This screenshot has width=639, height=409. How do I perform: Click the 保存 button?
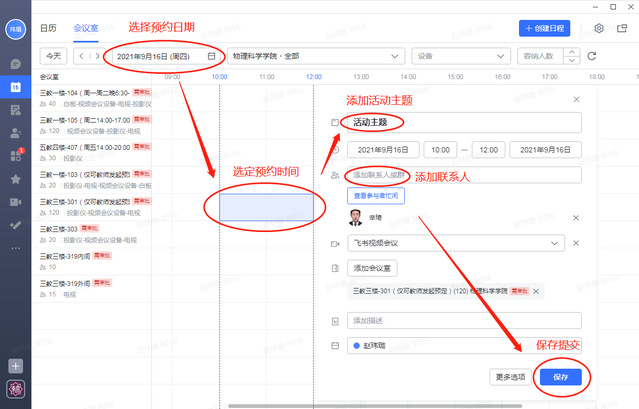coord(560,377)
